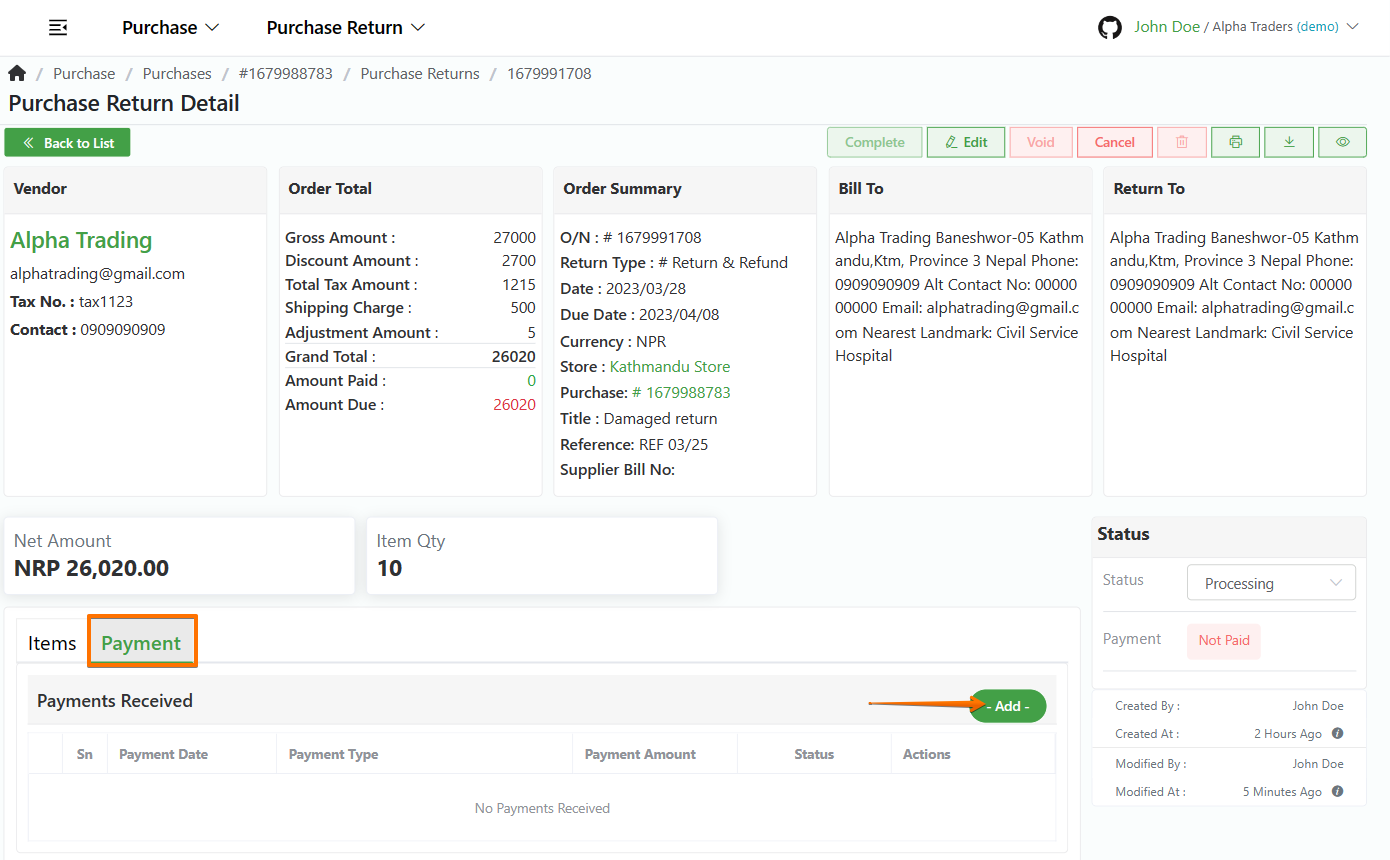Click Back to List button
The height and width of the screenshot is (860, 1390).
point(67,143)
